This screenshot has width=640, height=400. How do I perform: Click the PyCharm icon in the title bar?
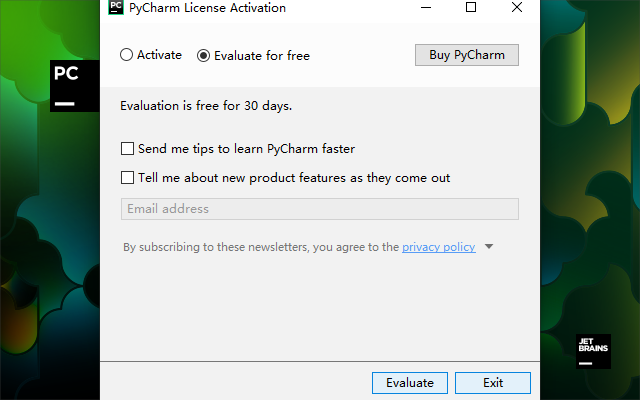(x=116, y=8)
